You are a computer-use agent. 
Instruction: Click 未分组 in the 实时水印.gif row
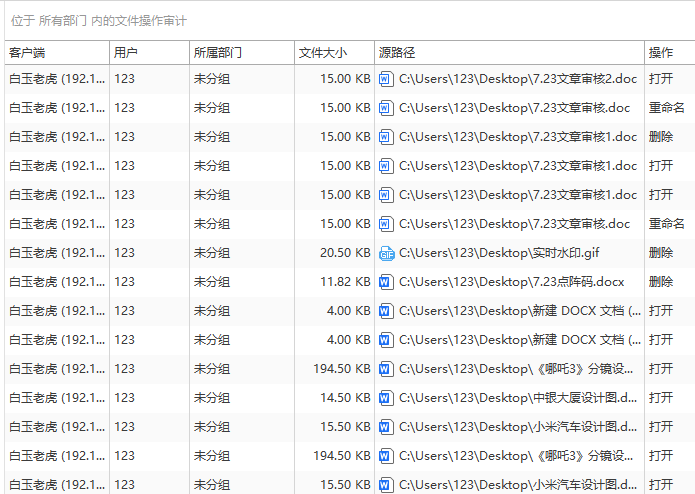tap(212, 253)
